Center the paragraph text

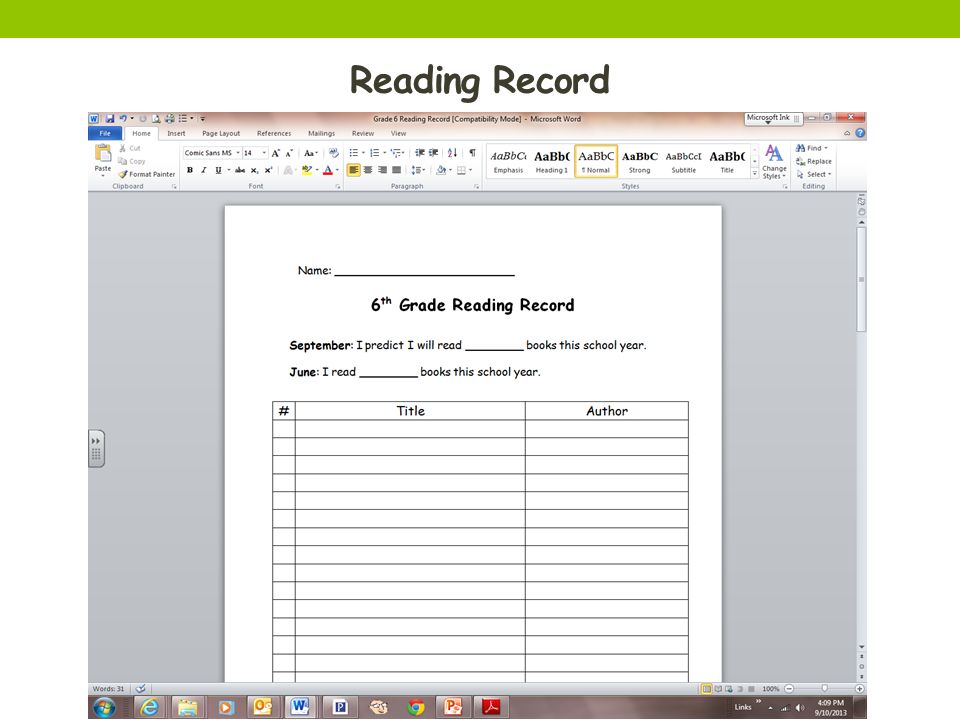tap(368, 170)
